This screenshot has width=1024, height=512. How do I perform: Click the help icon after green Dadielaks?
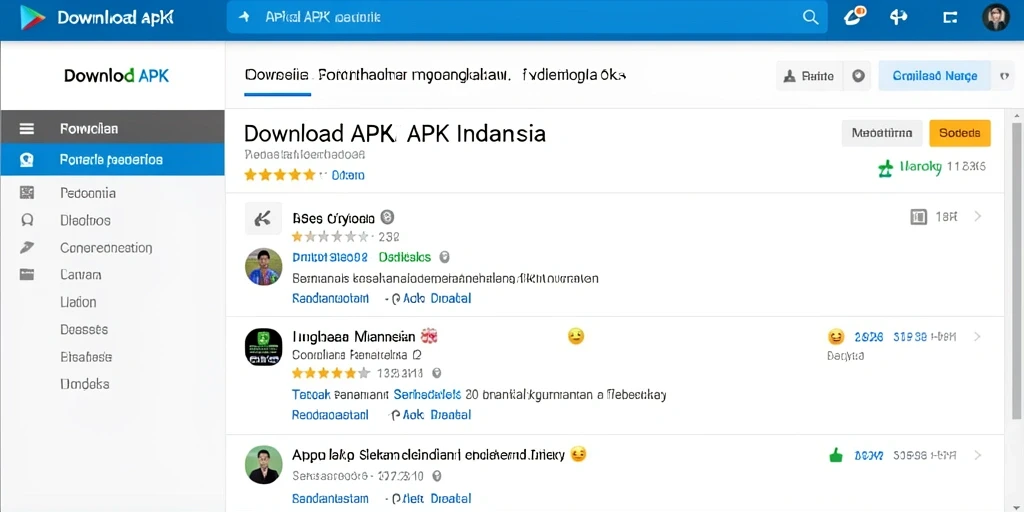click(445, 257)
